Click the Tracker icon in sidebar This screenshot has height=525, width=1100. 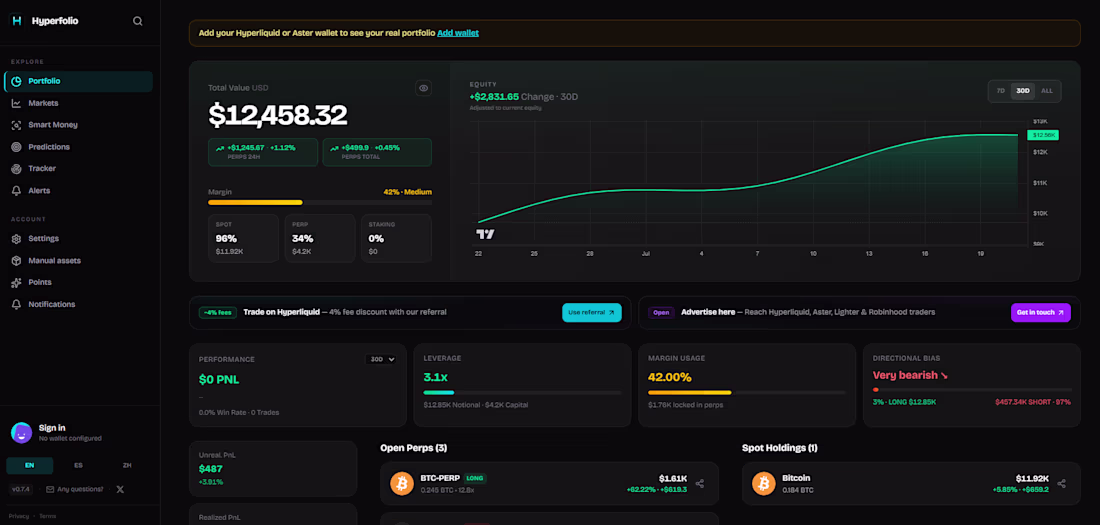point(16,168)
